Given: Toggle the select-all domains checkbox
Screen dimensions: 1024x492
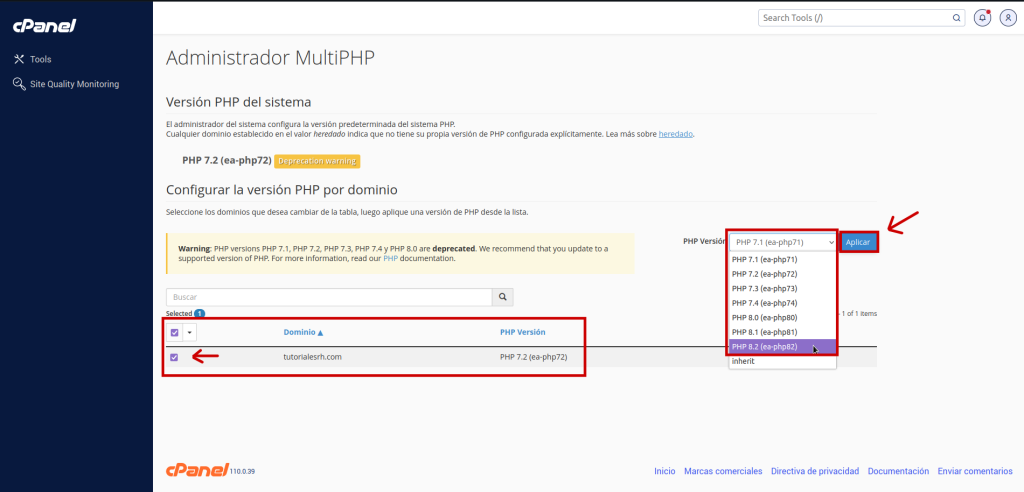Looking at the screenshot, I should [175, 333].
